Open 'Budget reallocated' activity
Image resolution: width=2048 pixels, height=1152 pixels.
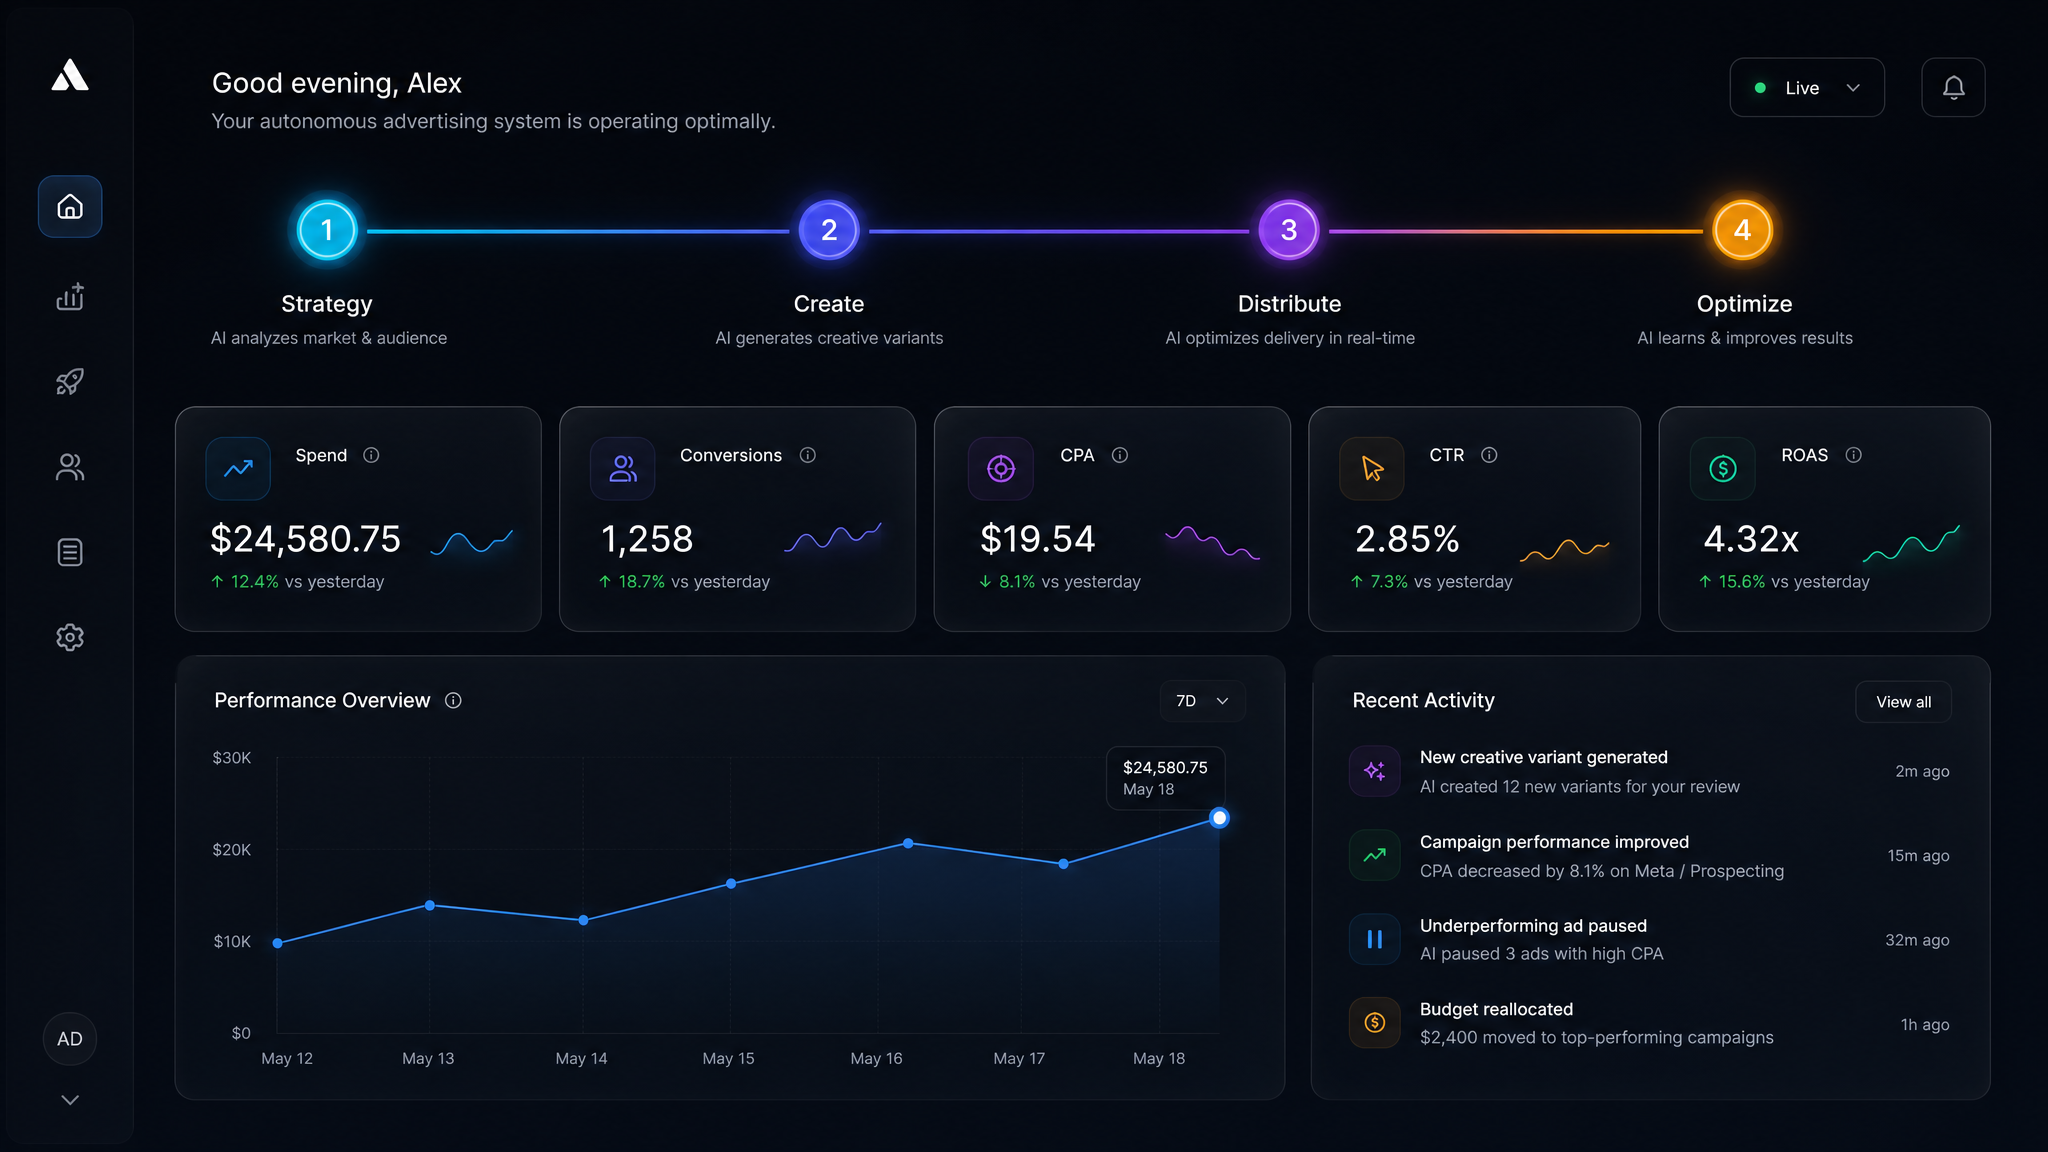coord(1649,1023)
